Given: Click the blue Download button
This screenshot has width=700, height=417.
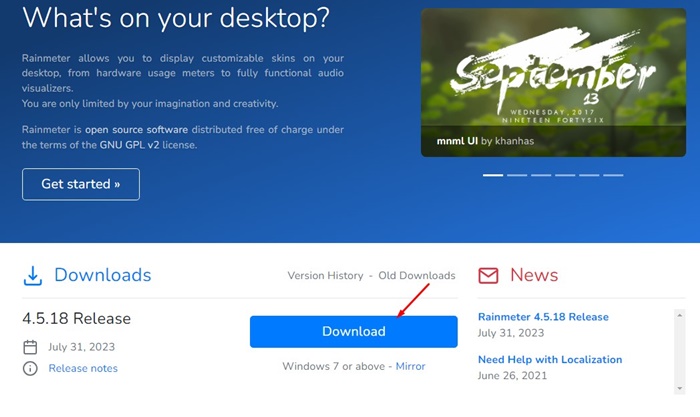Looking at the screenshot, I should tap(354, 332).
